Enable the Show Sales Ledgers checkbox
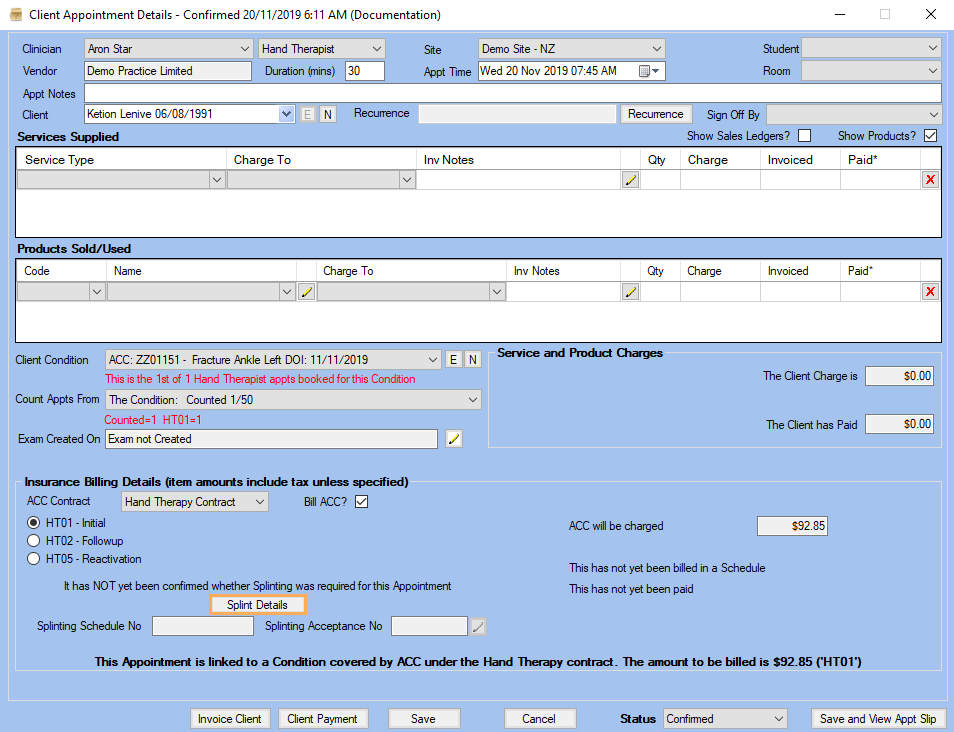954x732 pixels. pyautogui.click(x=804, y=136)
